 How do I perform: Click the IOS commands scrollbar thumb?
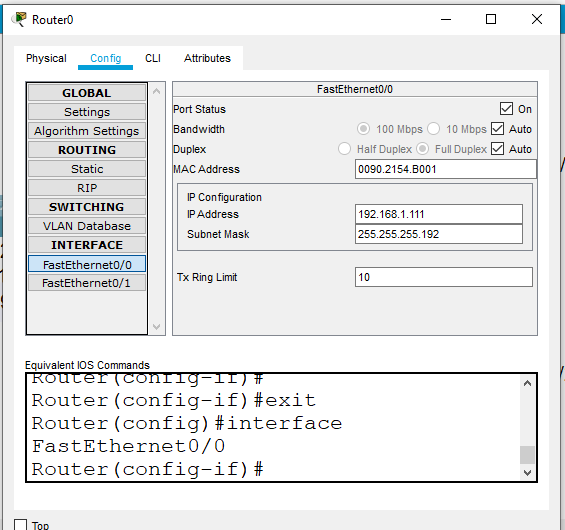(528, 455)
